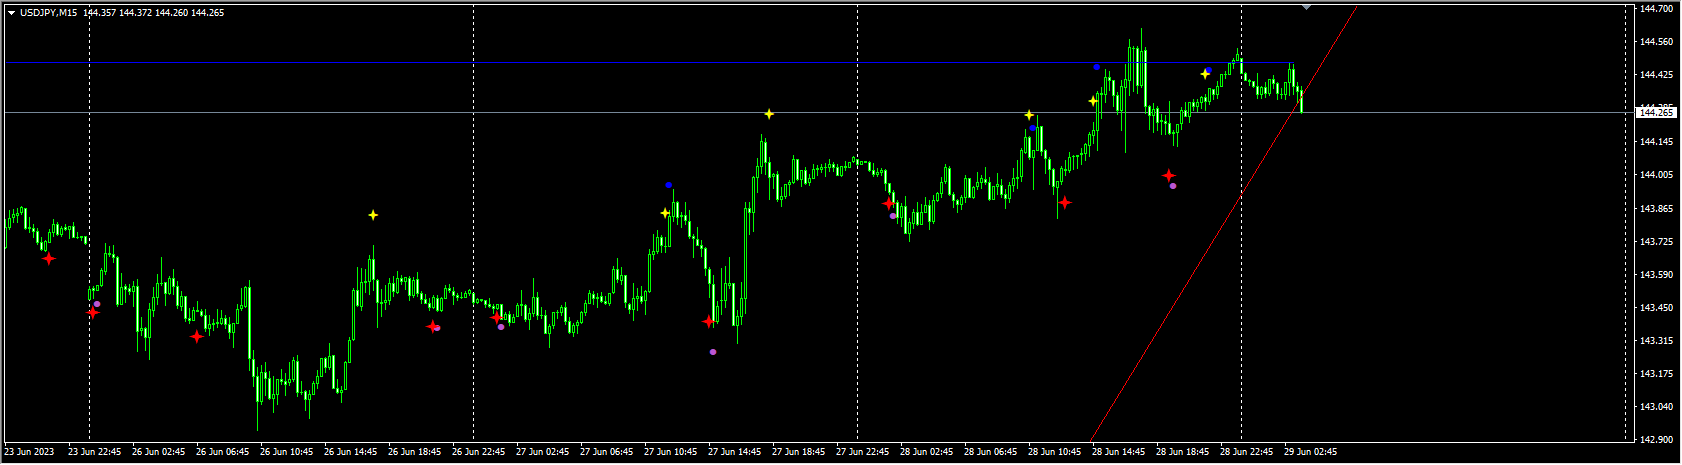1682x465 pixels.
Task: Click the 26 Jun 02:45 time label
Action: click(x=159, y=452)
